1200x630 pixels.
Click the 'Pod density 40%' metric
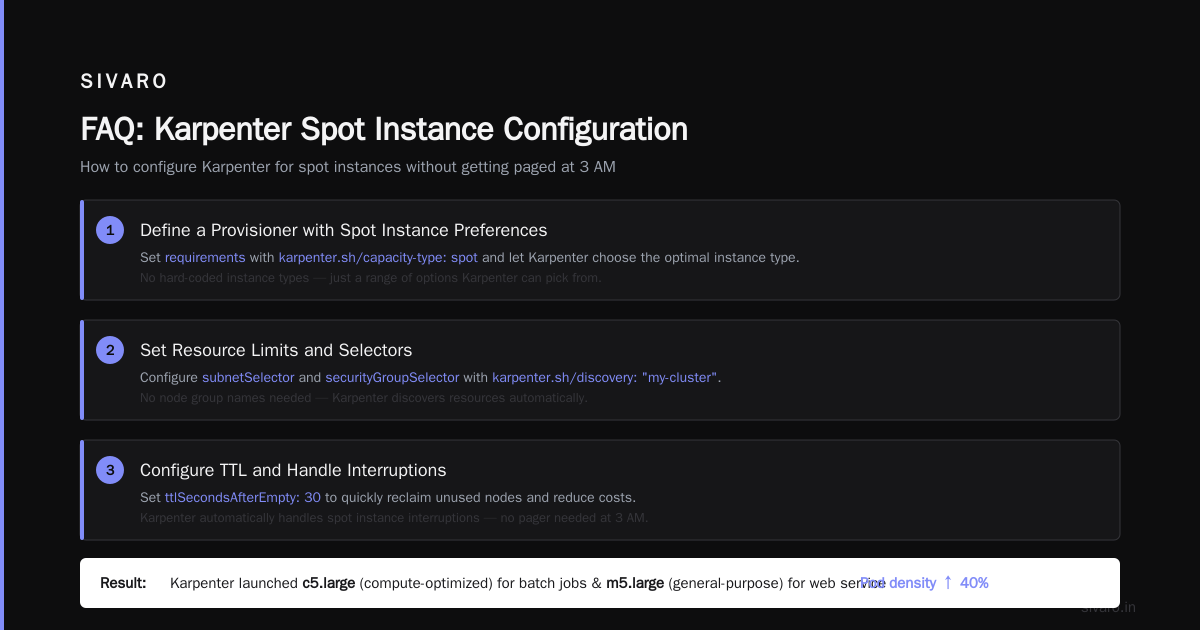(x=924, y=582)
